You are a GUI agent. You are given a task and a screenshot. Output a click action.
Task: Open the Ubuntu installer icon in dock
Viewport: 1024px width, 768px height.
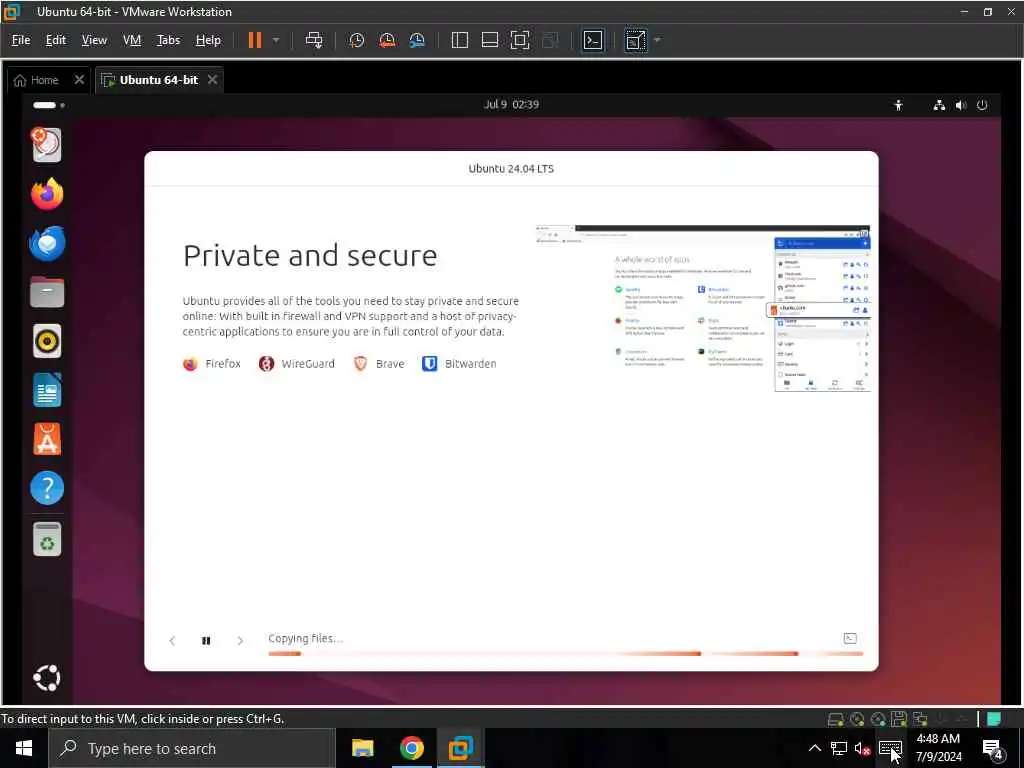point(47,144)
